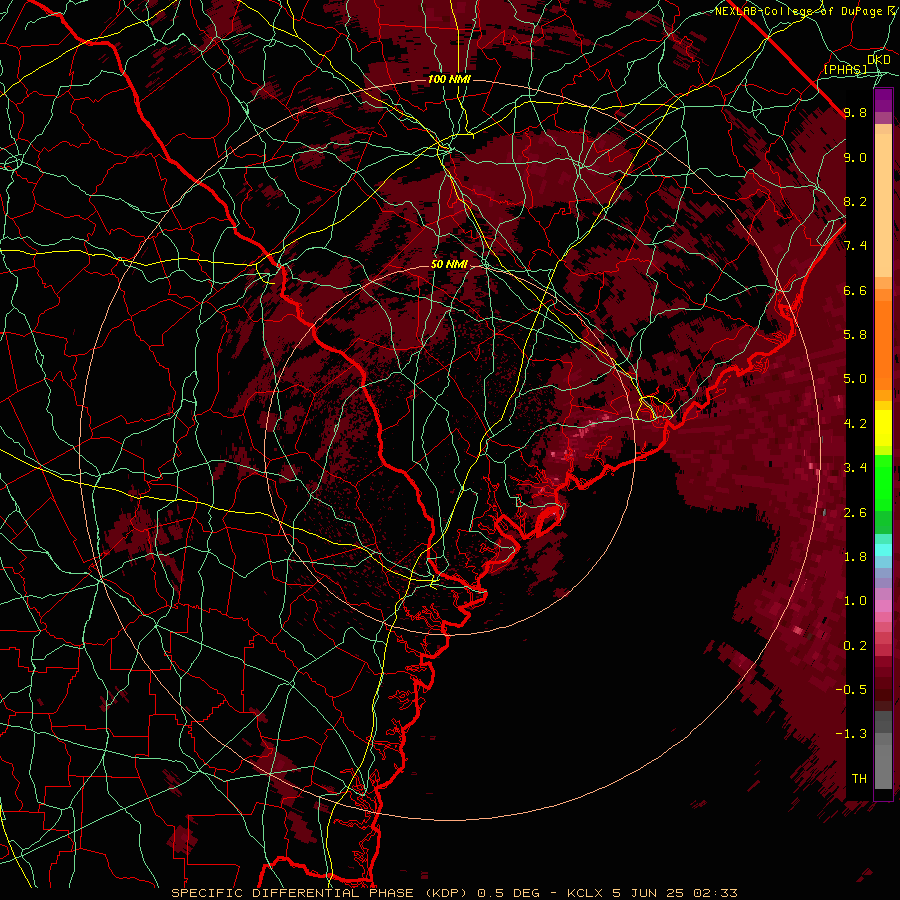This screenshot has height=900, width=900.
Task: Click the 0.2 value on the color scale
Action: (855, 646)
